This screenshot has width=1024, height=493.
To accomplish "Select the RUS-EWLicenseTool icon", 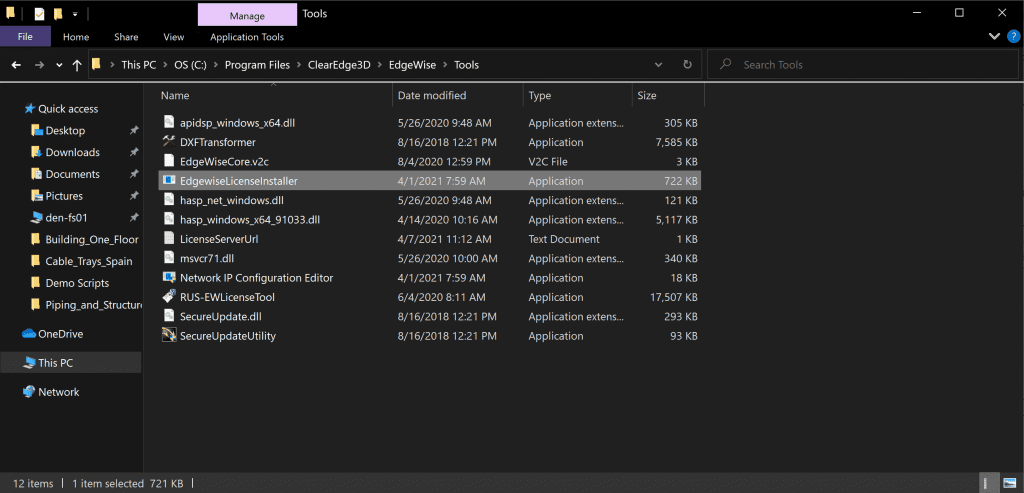I will pos(169,297).
